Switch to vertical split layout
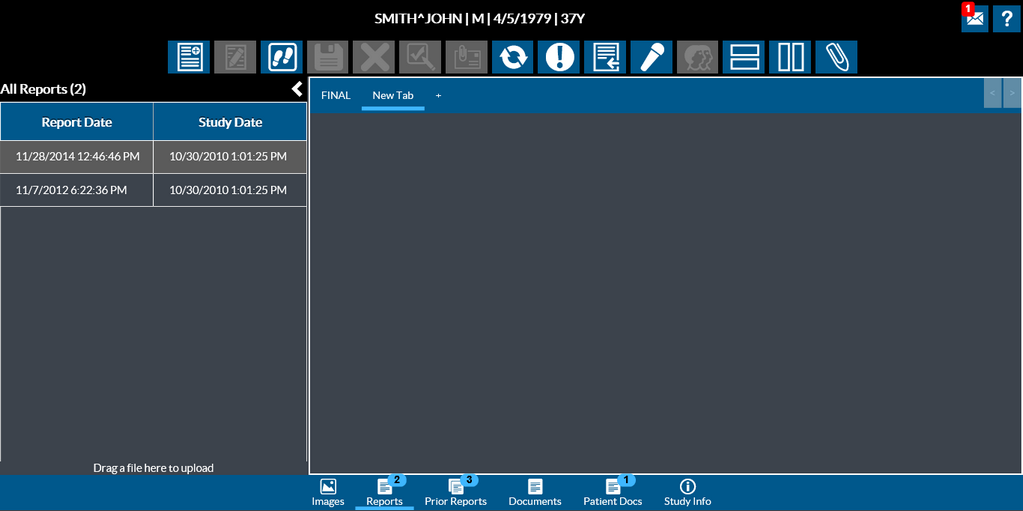Image resolution: width=1023 pixels, height=511 pixels. pos(790,57)
